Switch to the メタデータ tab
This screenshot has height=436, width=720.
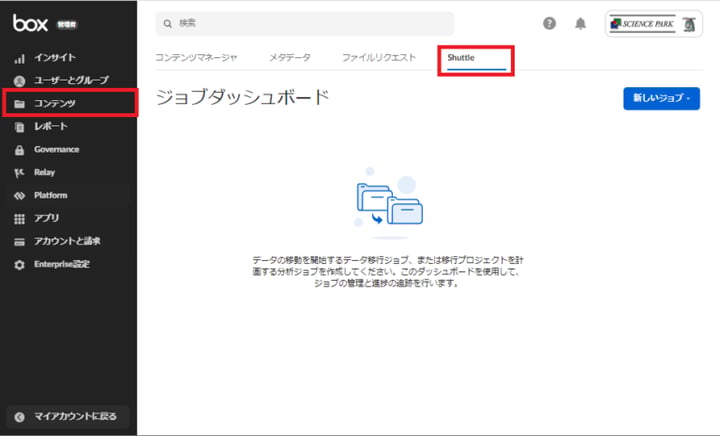289,58
